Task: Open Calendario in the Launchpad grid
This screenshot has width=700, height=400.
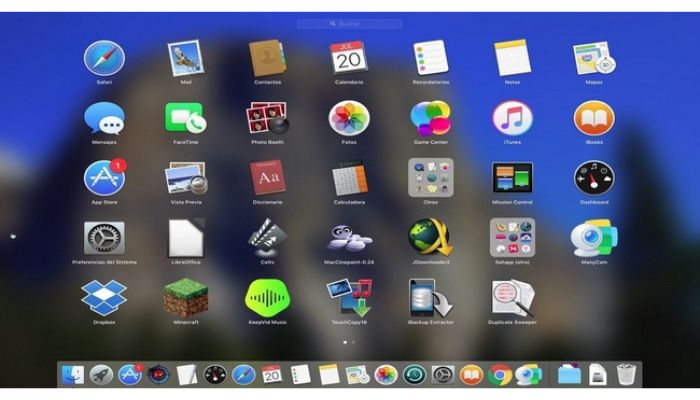Action: (349, 58)
